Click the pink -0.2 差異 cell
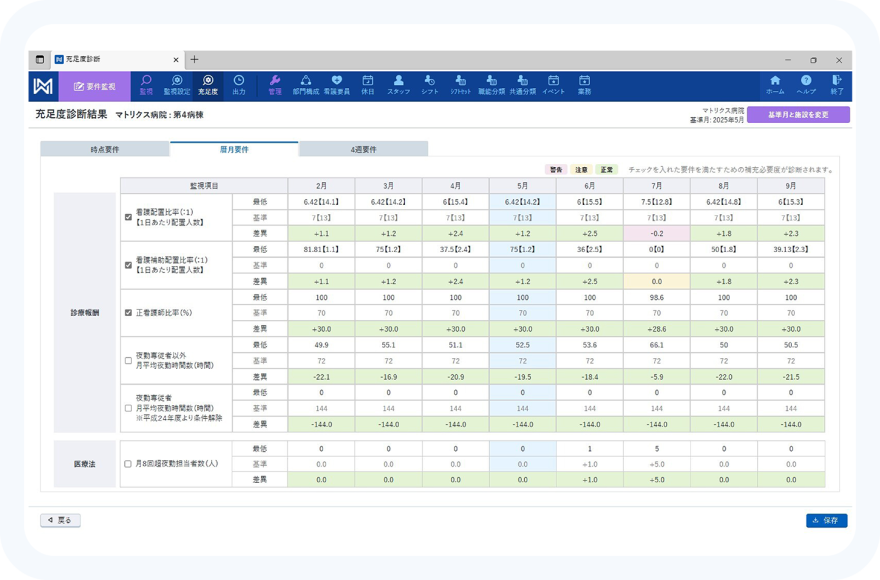 tap(657, 234)
